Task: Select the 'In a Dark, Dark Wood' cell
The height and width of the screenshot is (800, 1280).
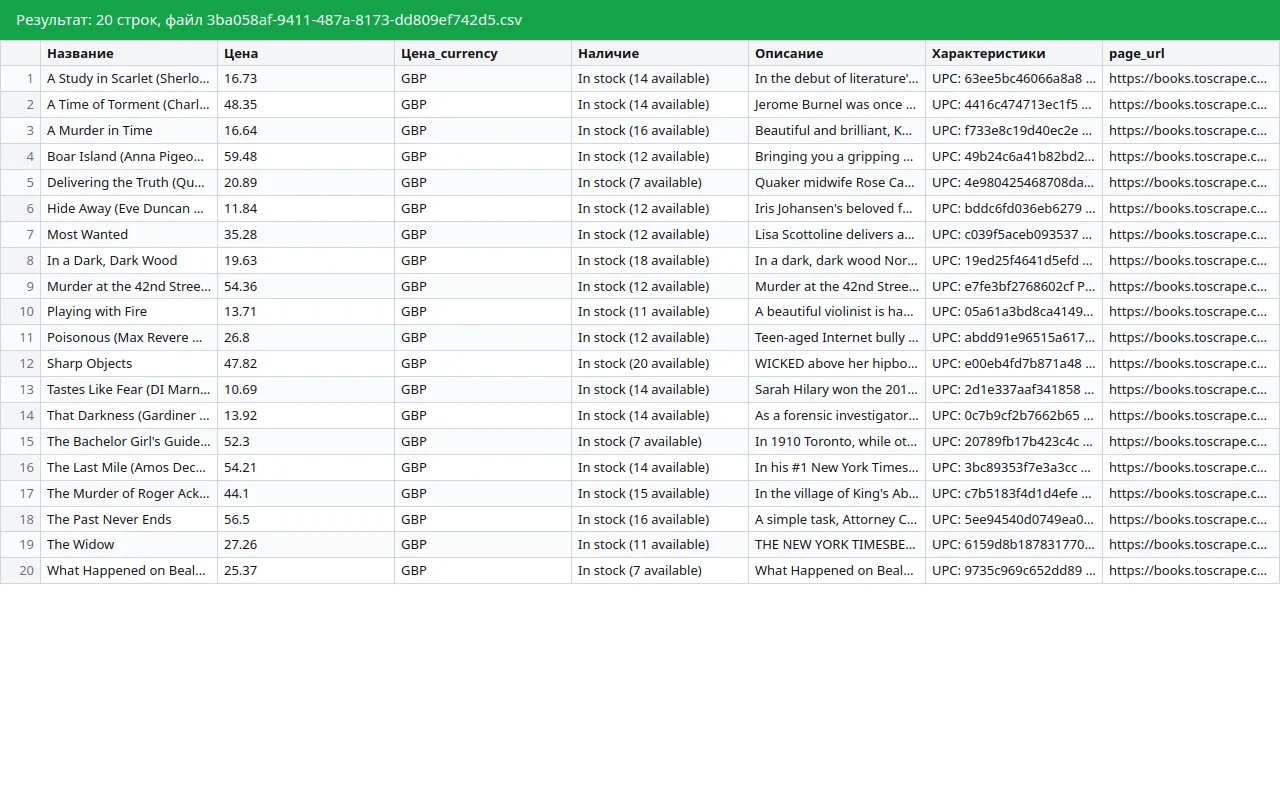Action: (129, 260)
